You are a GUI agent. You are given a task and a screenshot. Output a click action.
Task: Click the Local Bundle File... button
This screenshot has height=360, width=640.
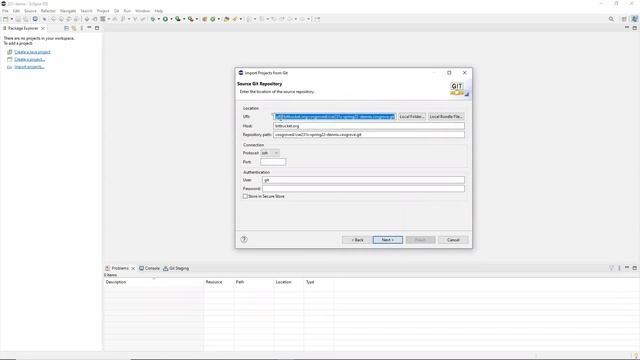[x=446, y=116]
